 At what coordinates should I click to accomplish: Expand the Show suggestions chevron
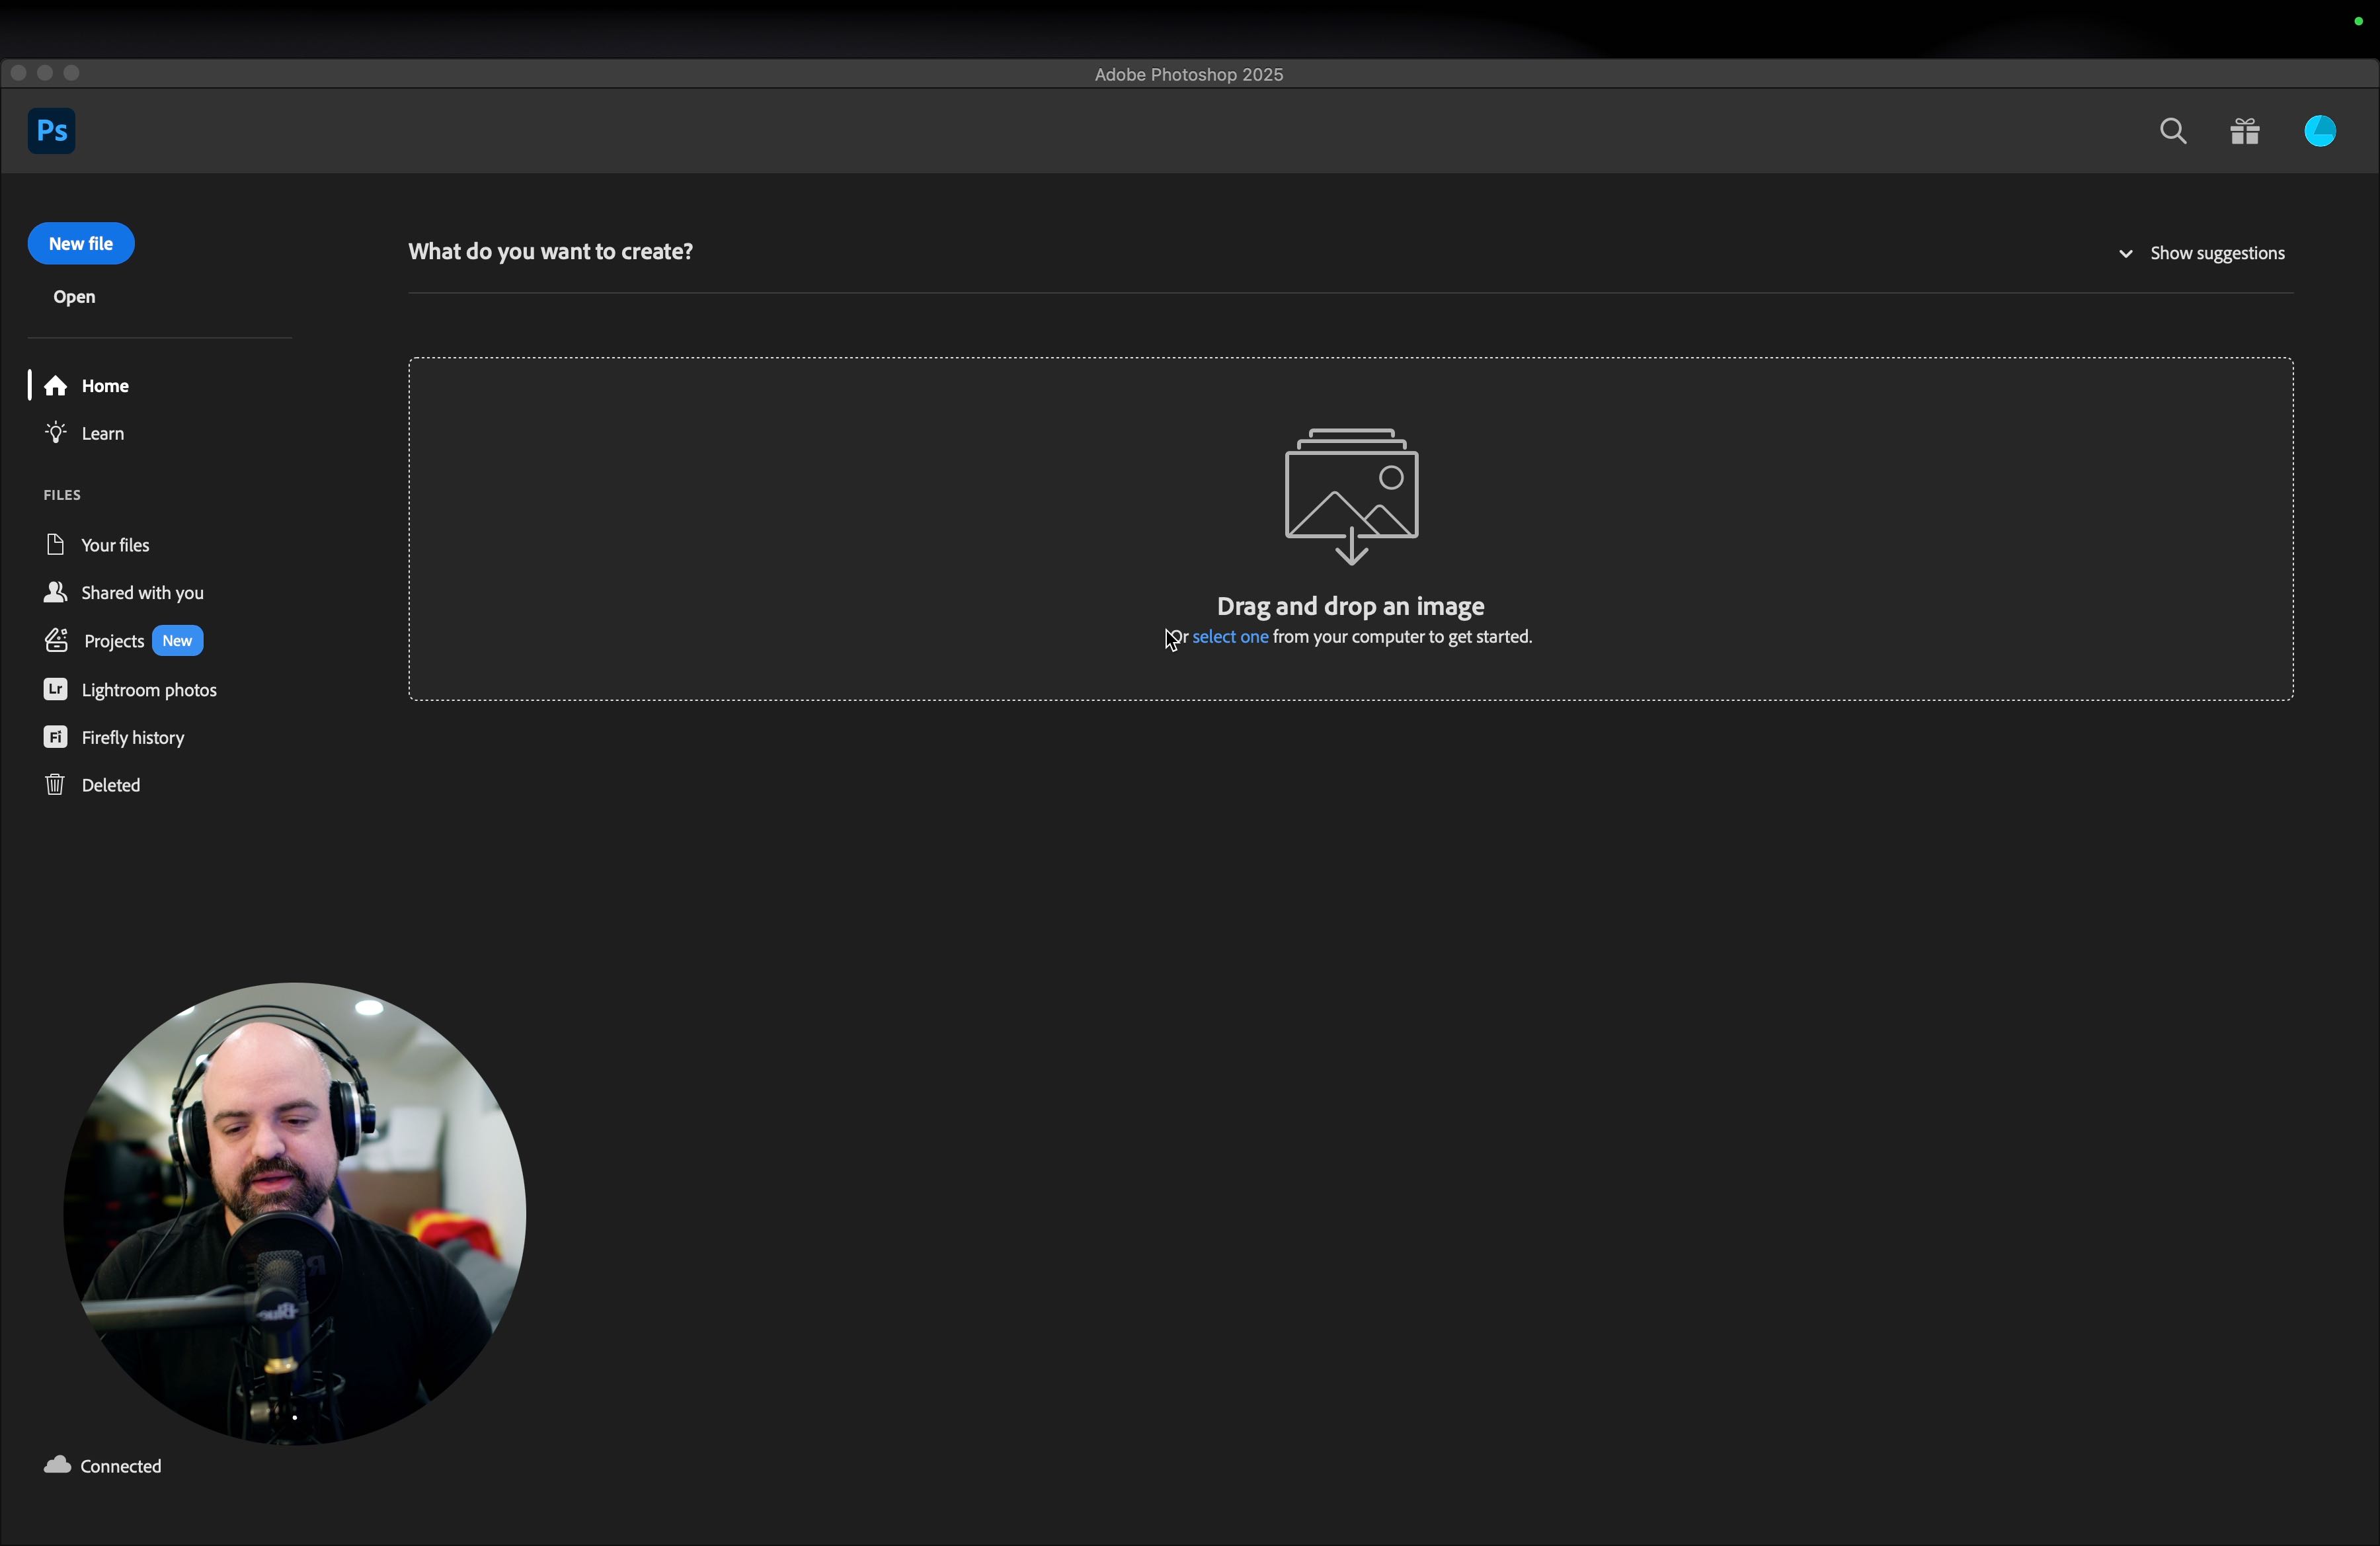[2125, 254]
